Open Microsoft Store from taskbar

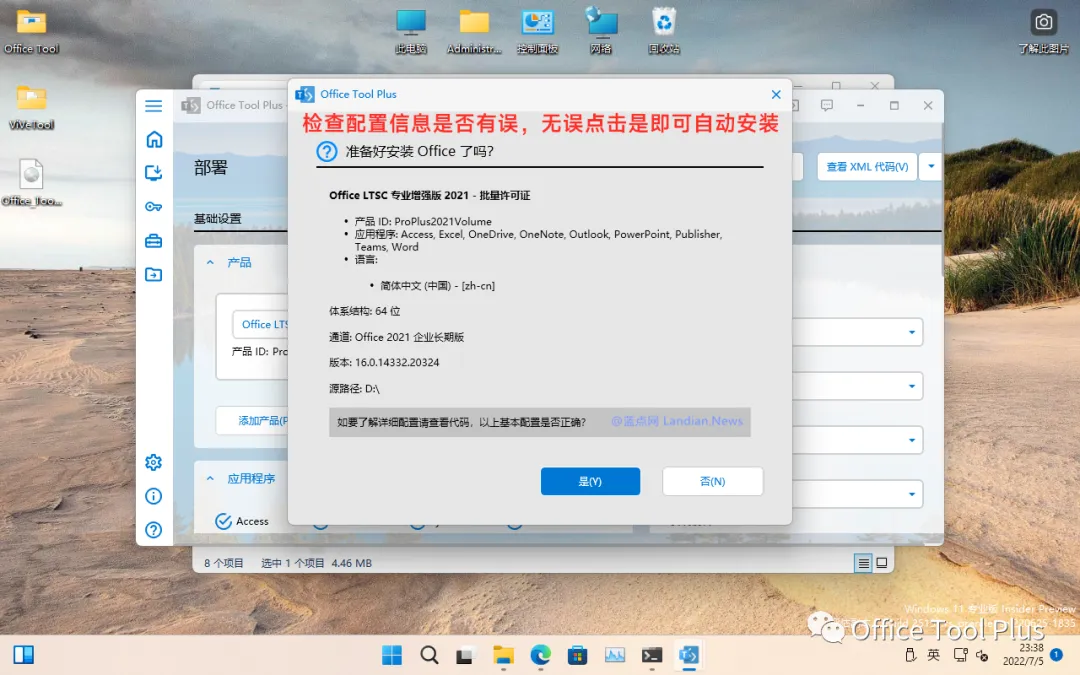tap(577, 655)
